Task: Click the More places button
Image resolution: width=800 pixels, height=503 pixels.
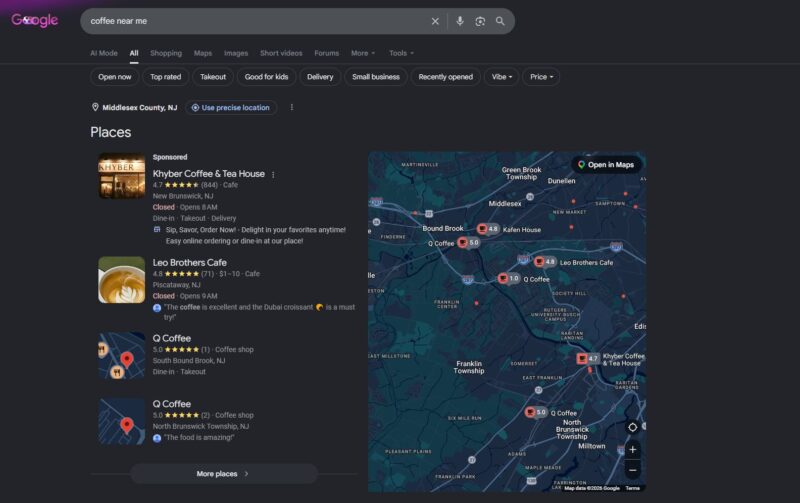Action: point(224,473)
